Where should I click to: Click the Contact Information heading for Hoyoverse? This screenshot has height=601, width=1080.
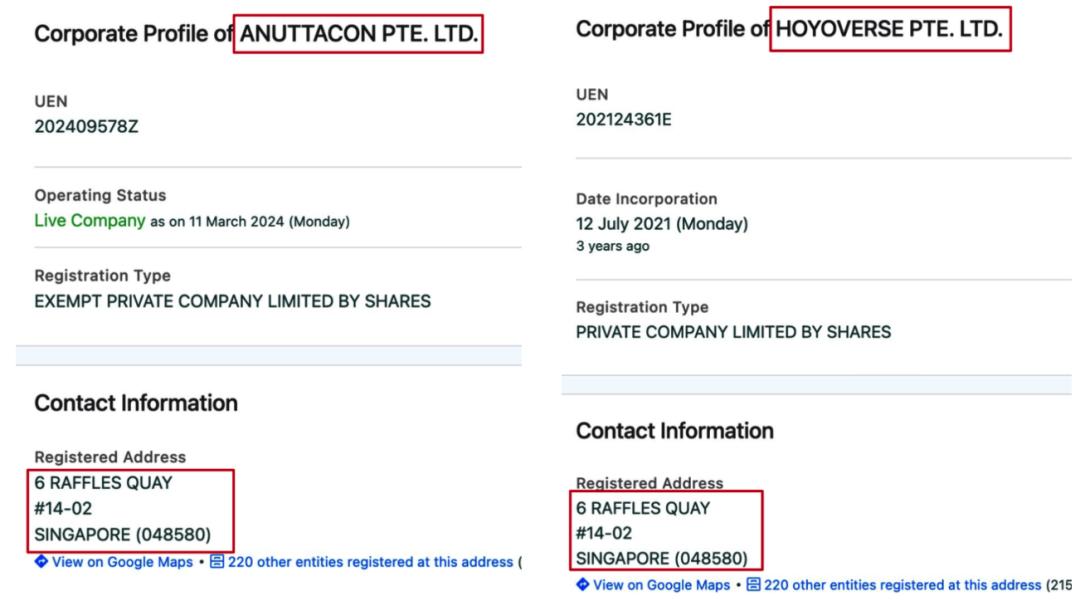(675, 430)
